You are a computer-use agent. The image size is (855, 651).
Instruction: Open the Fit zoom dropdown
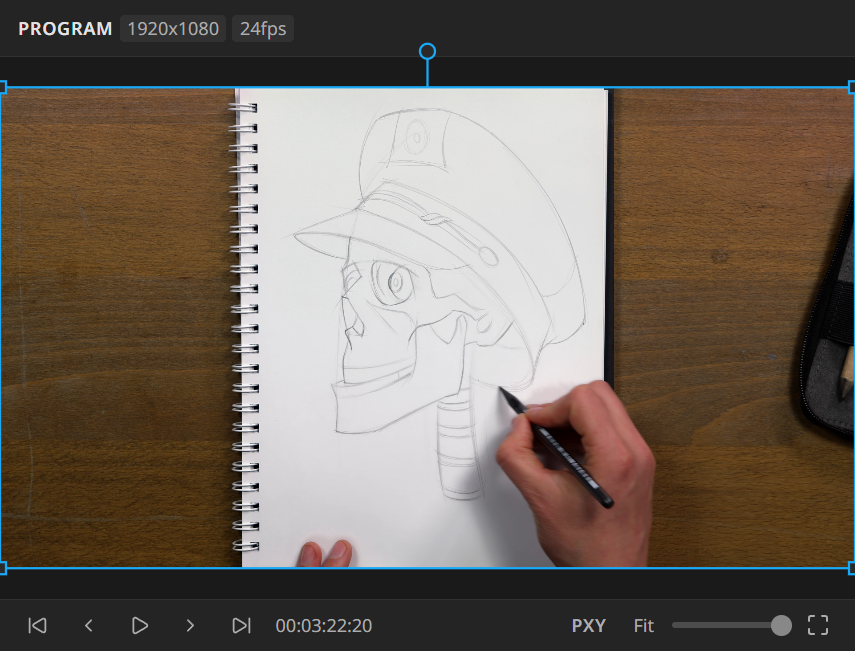[643, 625]
